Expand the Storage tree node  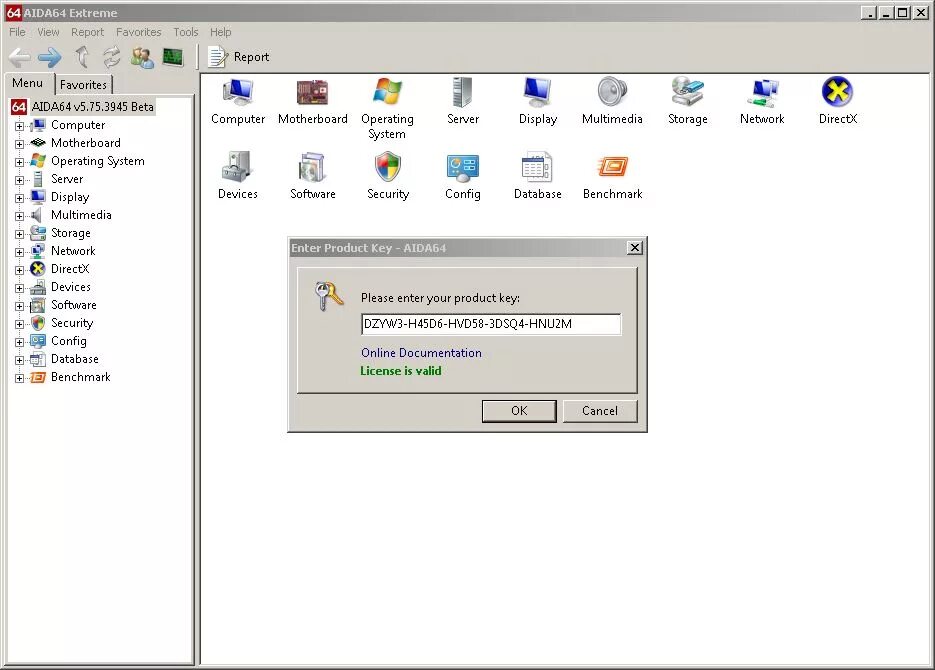20,234
